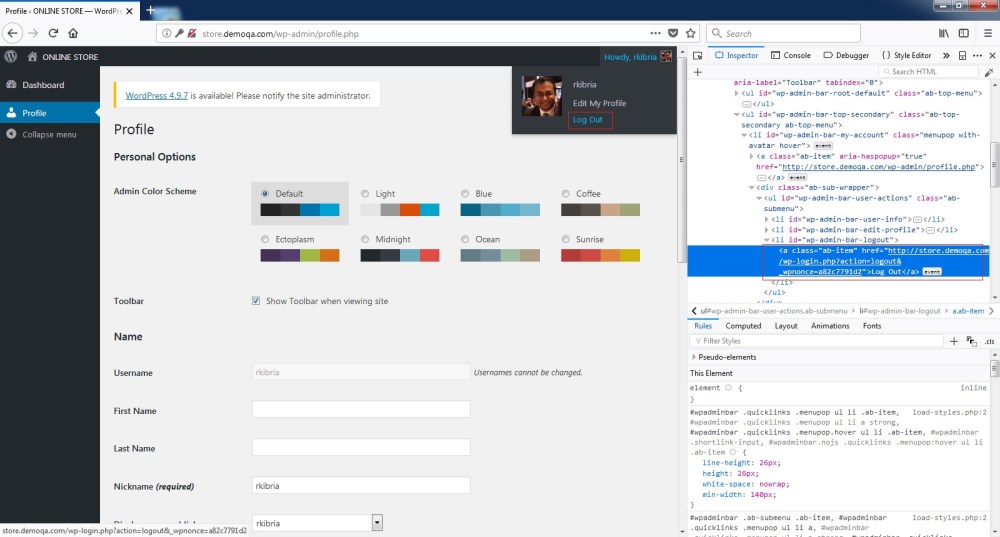Select the Light admin color scheme

(366, 194)
